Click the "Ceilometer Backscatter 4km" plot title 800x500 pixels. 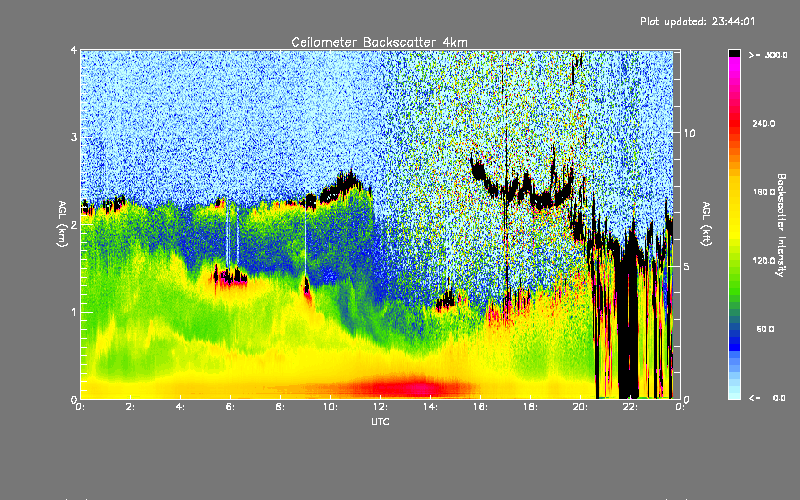379,42
